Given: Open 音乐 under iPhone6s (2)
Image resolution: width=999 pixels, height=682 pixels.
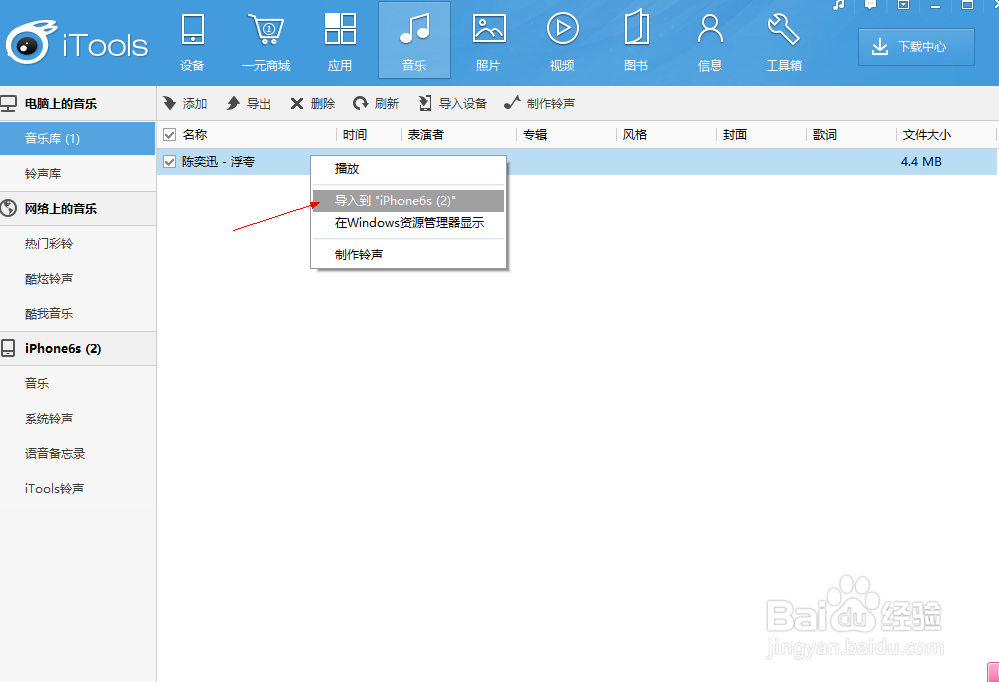Looking at the screenshot, I should coord(78,383).
